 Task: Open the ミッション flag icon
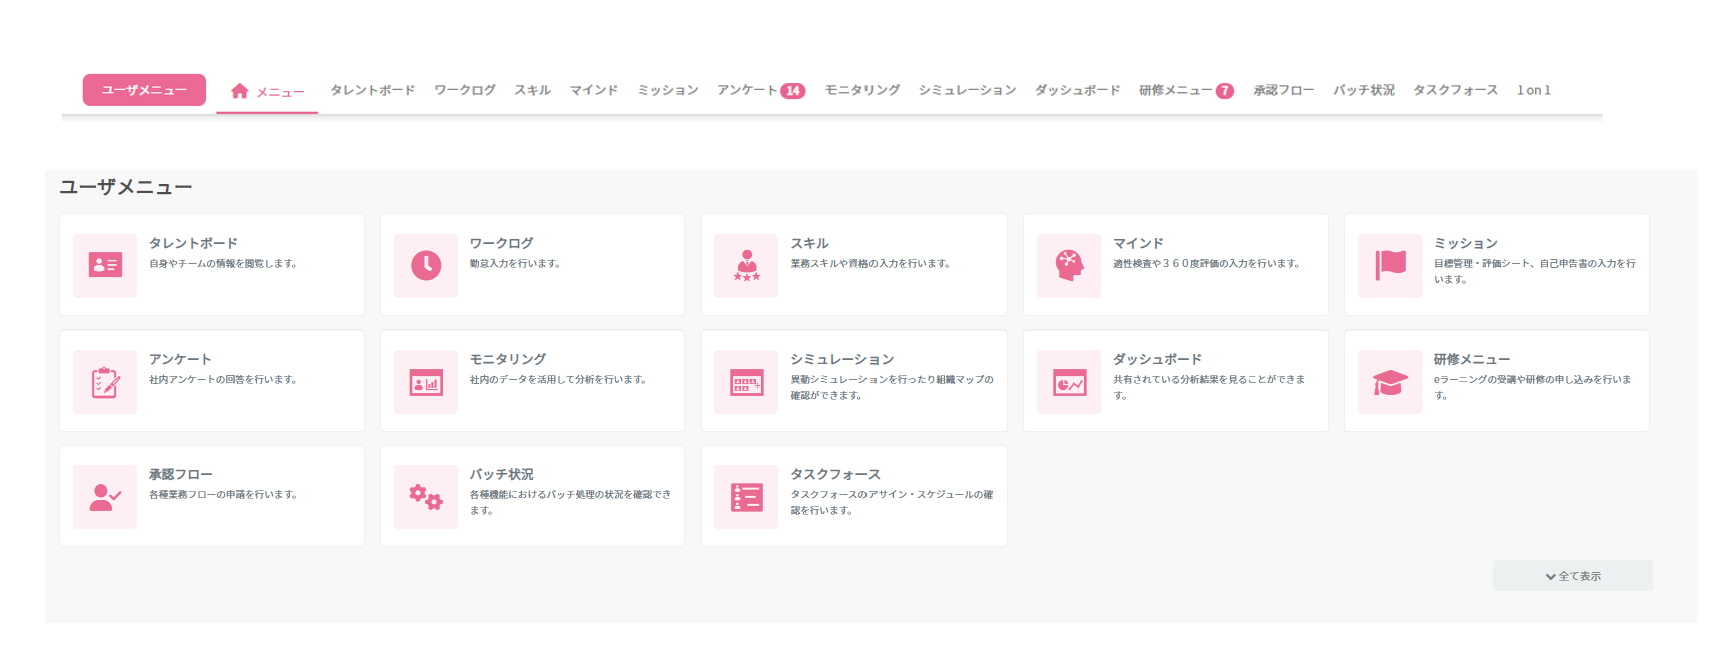coord(1390,265)
